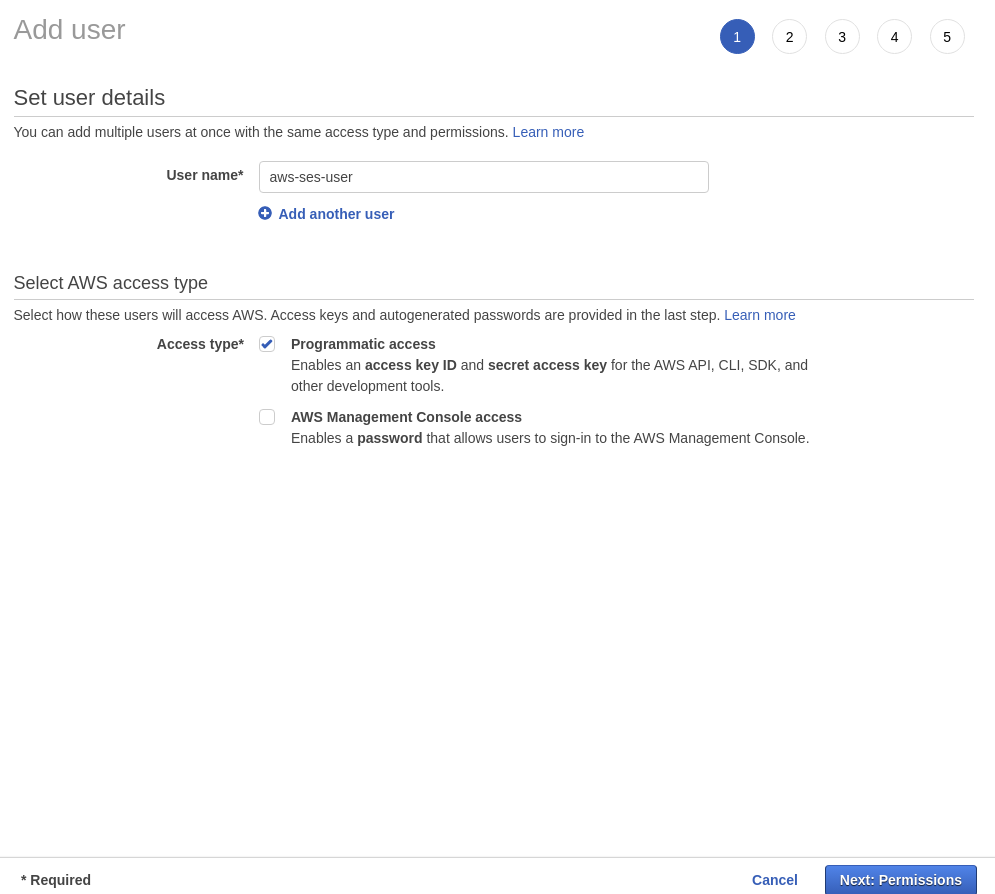This screenshot has height=894, width=995.
Task: Click the Add another user link
Action: [x=336, y=214]
